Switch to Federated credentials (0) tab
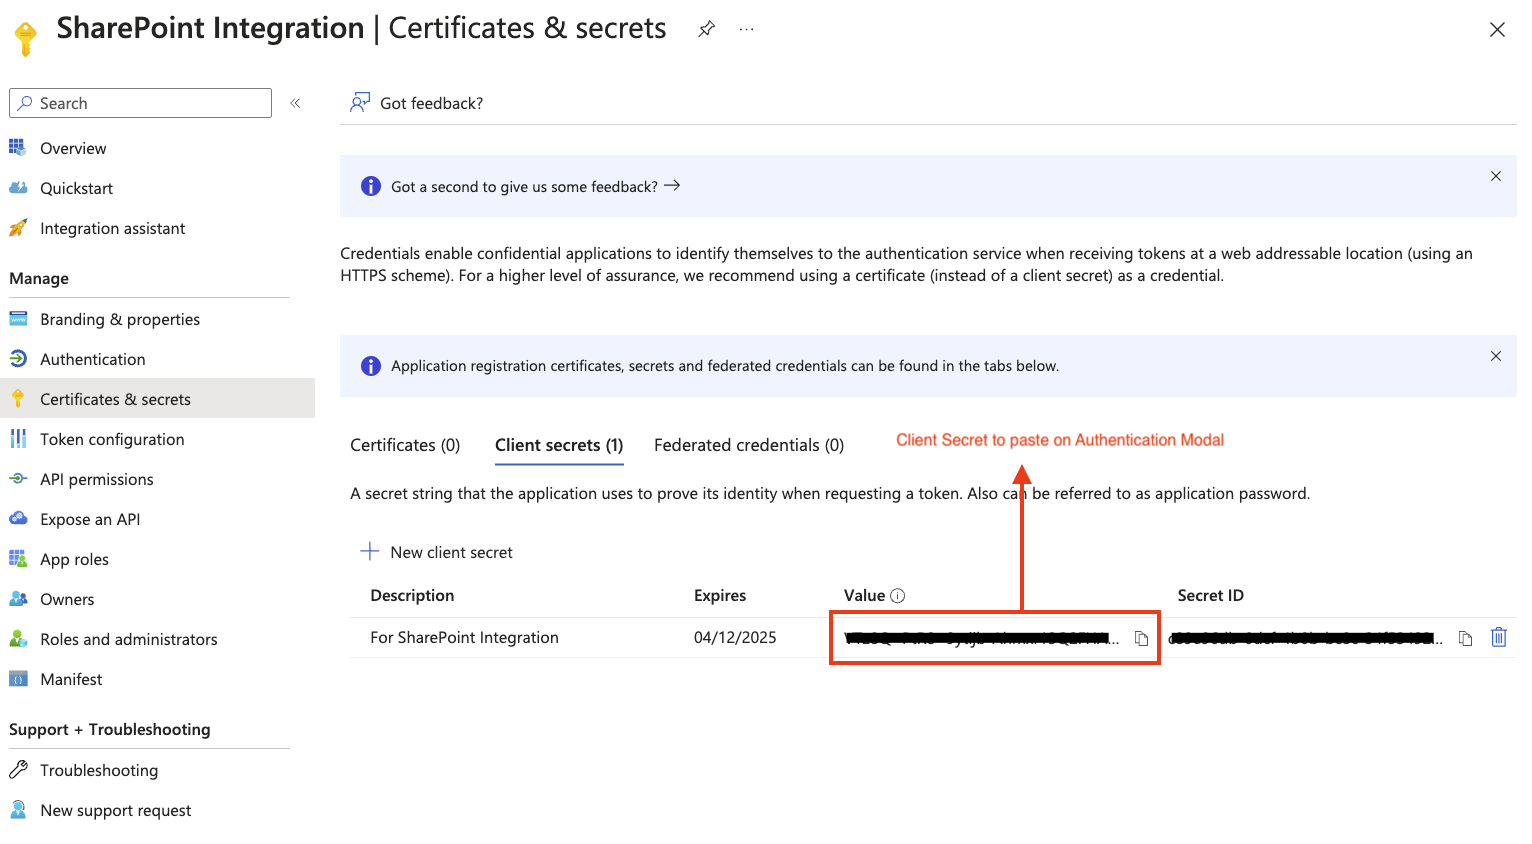 click(x=749, y=445)
